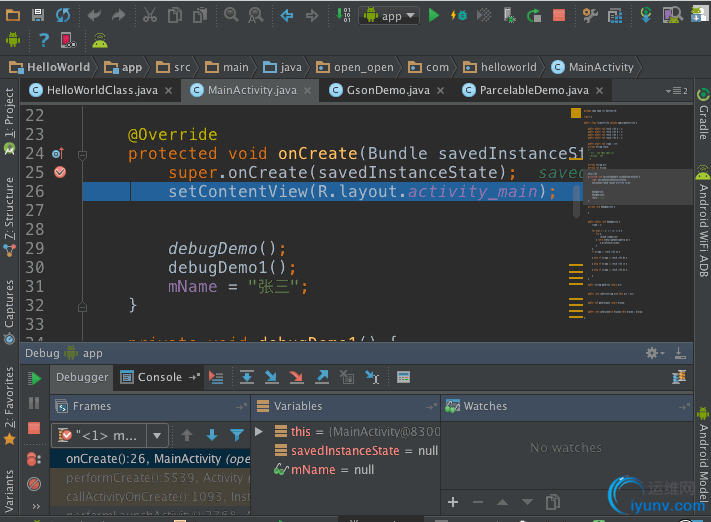Click the next frame down arrow

[x=212, y=435]
